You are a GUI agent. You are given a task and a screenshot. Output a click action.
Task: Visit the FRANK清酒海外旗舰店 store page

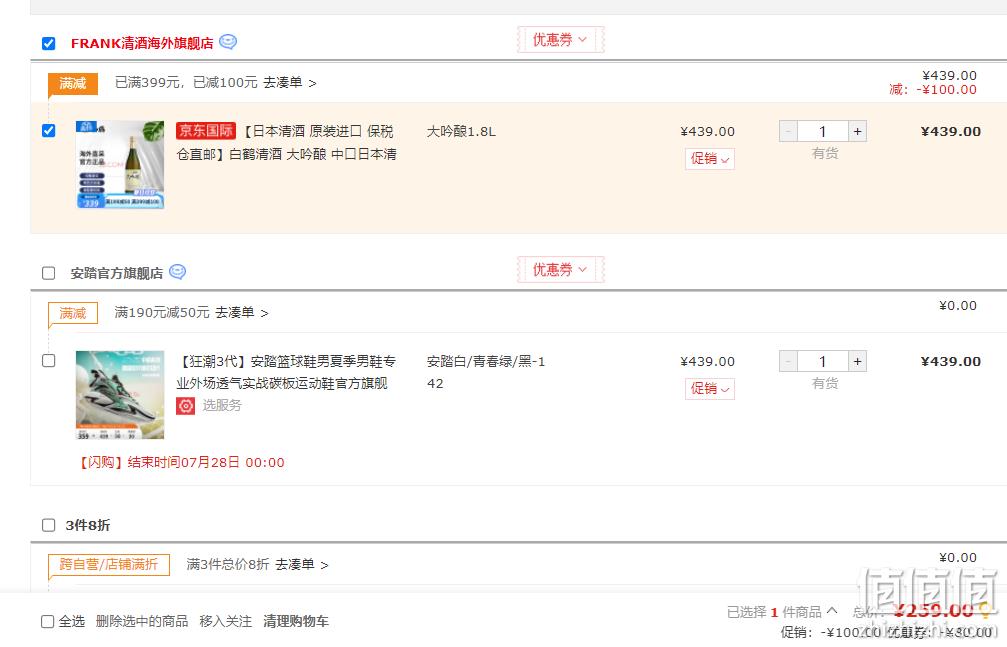point(142,43)
